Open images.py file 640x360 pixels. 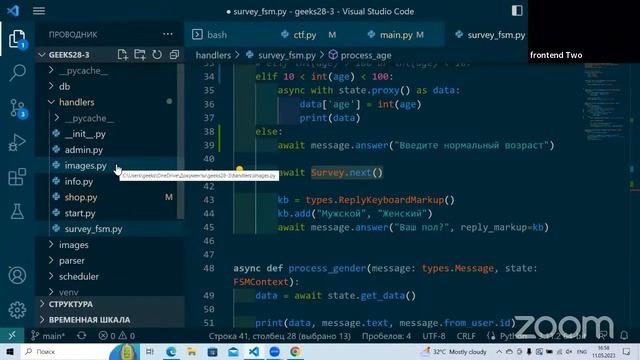85,166
